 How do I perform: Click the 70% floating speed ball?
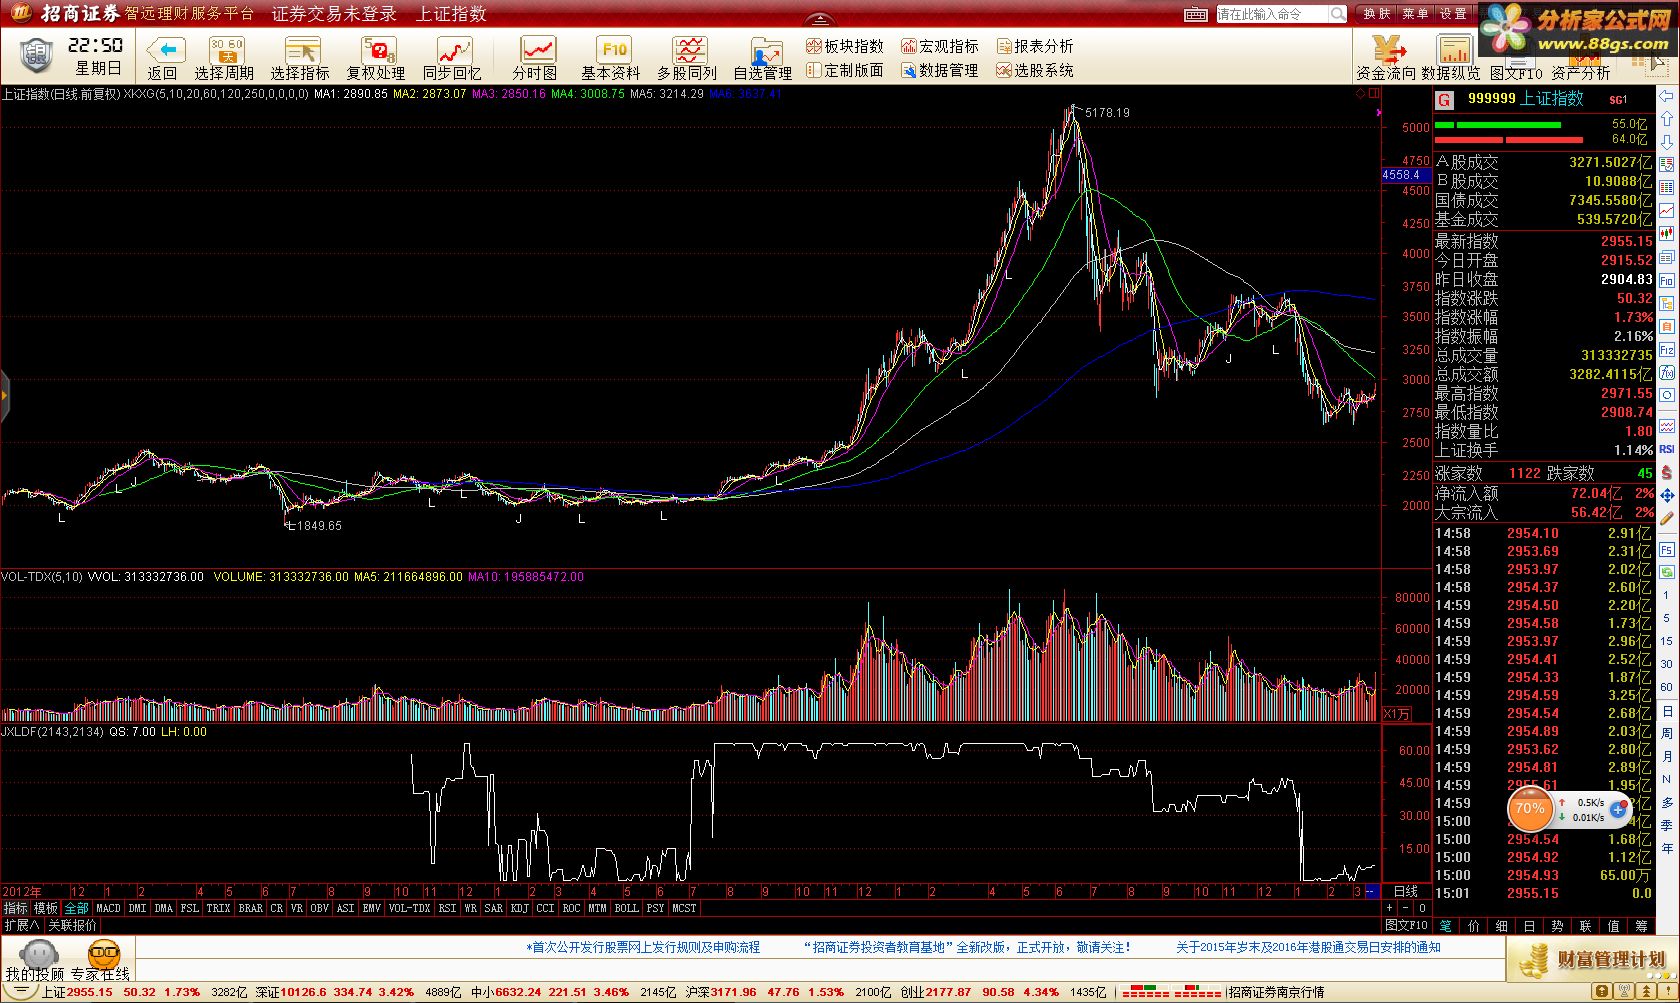(1530, 809)
